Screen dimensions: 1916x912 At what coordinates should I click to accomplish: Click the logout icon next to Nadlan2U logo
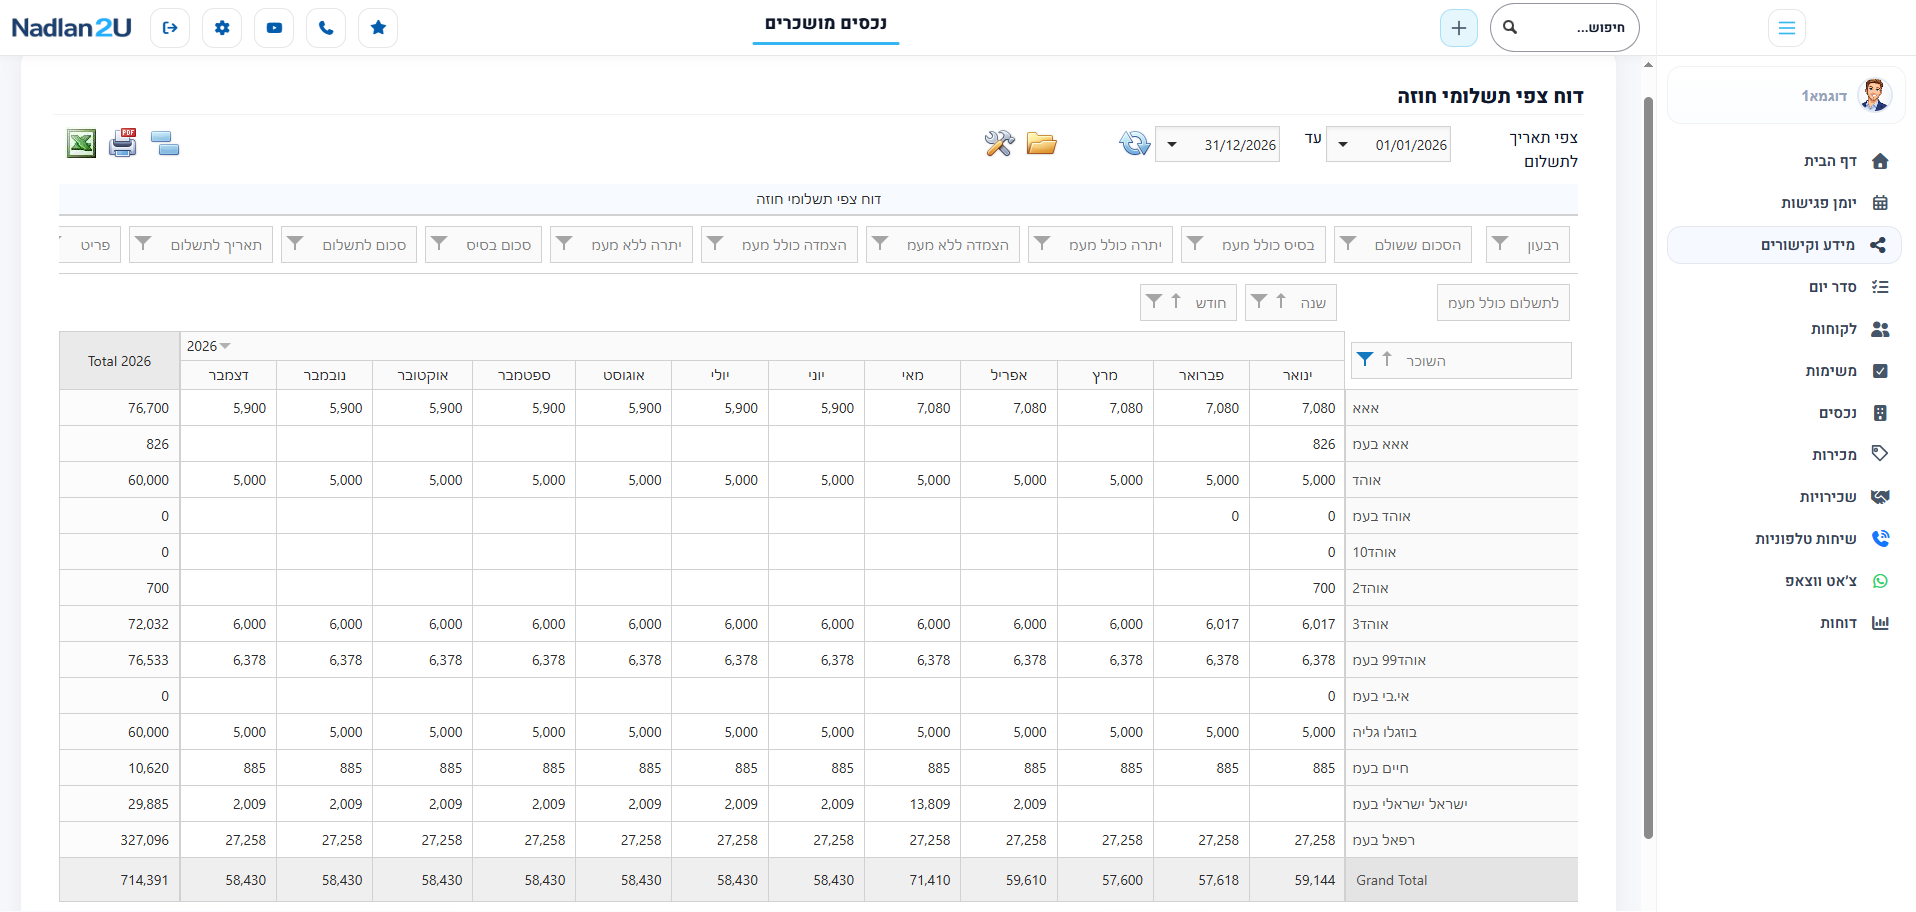pyautogui.click(x=170, y=28)
